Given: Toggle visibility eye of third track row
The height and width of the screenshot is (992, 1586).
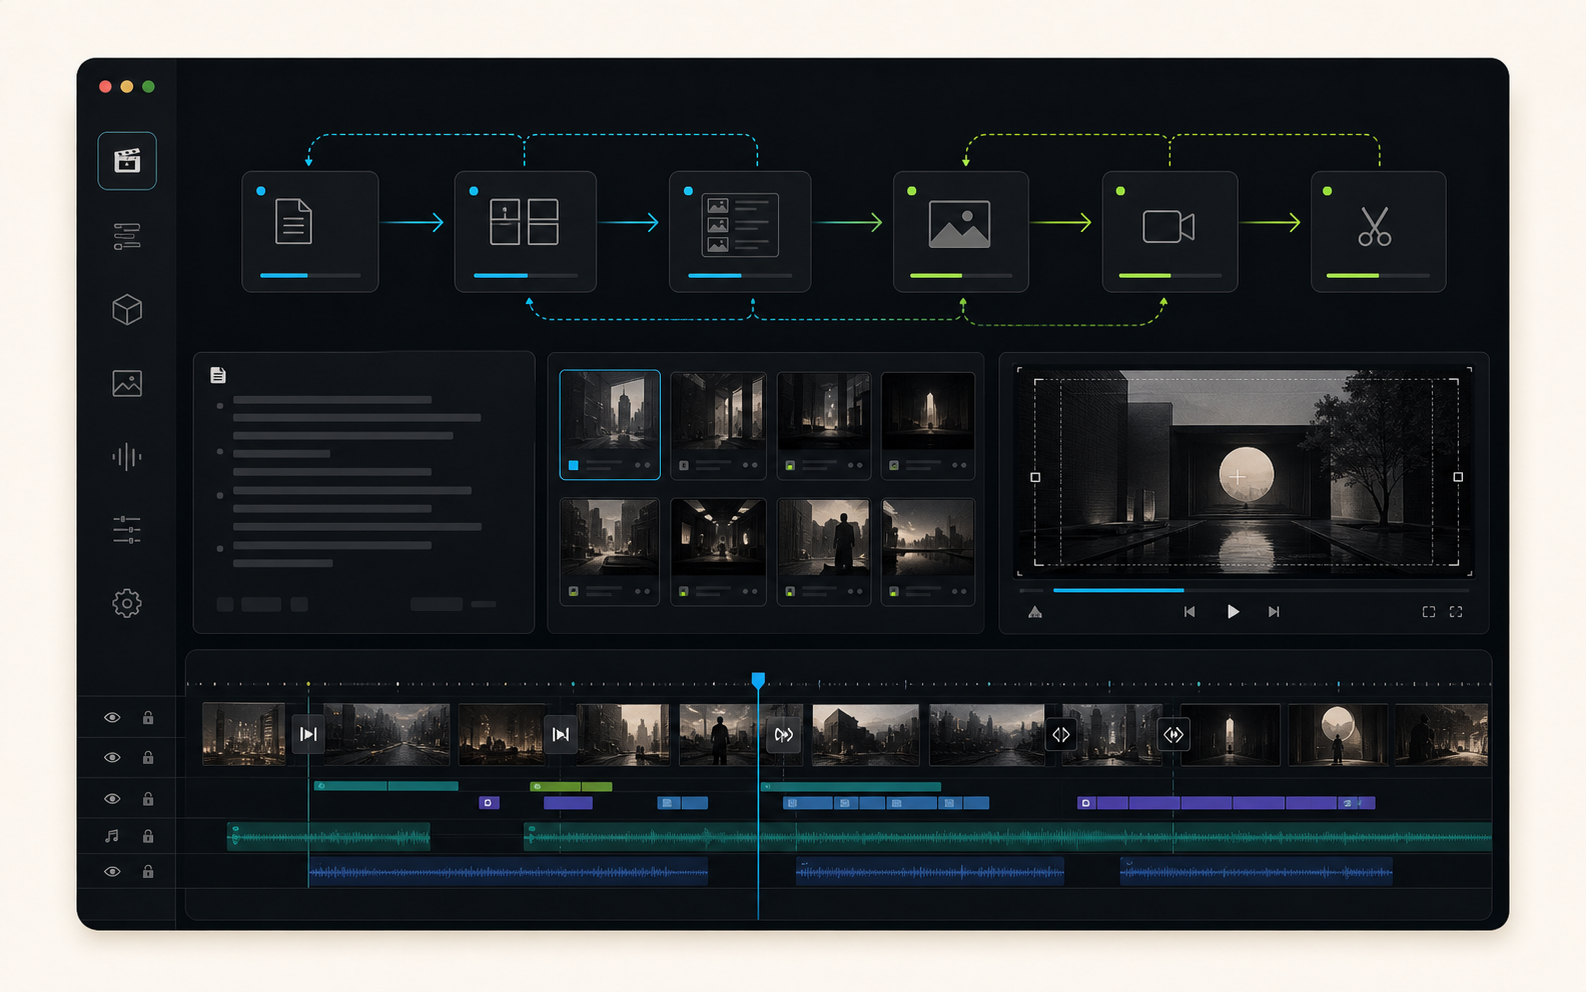Looking at the screenshot, I should (x=112, y=799).
